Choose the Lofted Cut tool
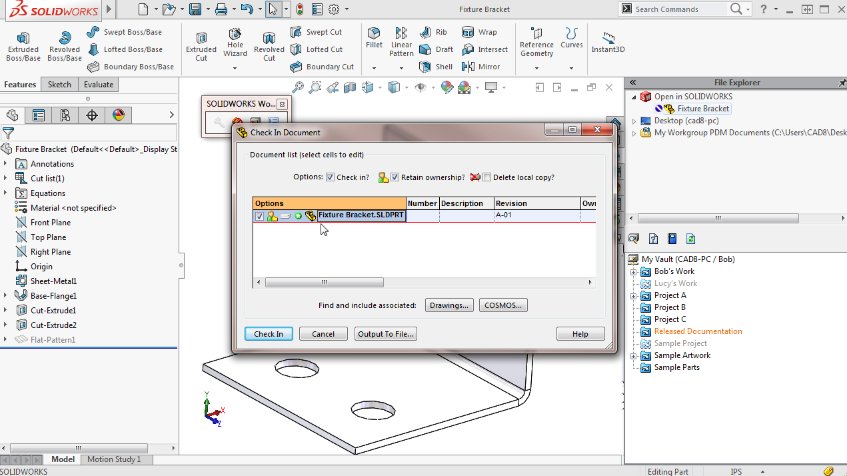Screen dimensions: 847x476 click(x=317, y=49)
